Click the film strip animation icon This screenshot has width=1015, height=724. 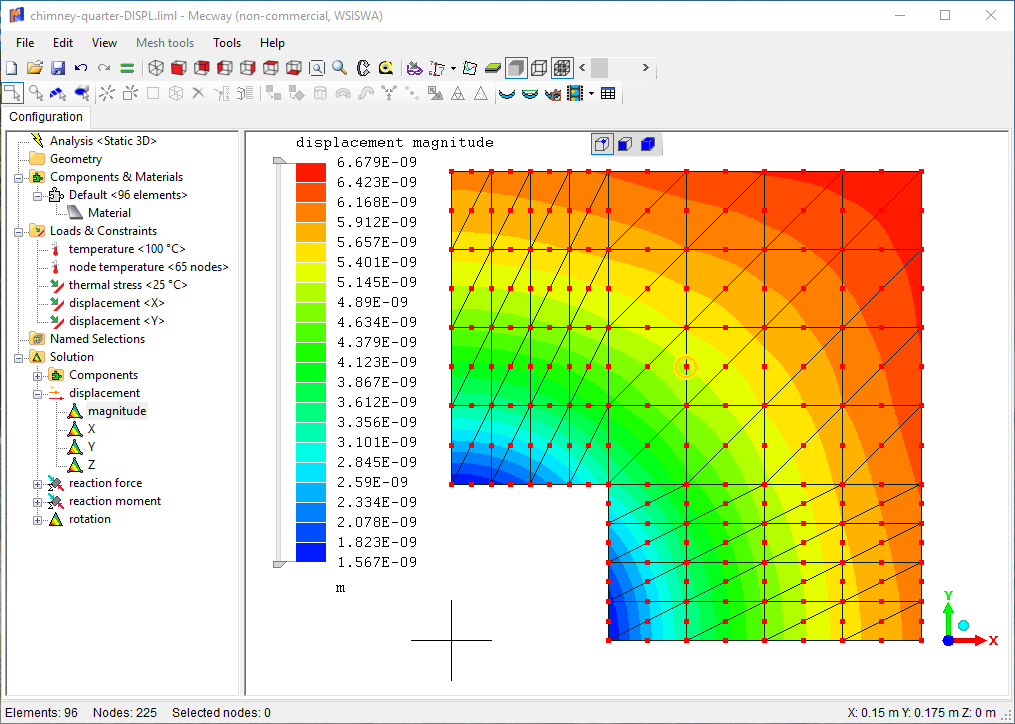coord(575,93)
